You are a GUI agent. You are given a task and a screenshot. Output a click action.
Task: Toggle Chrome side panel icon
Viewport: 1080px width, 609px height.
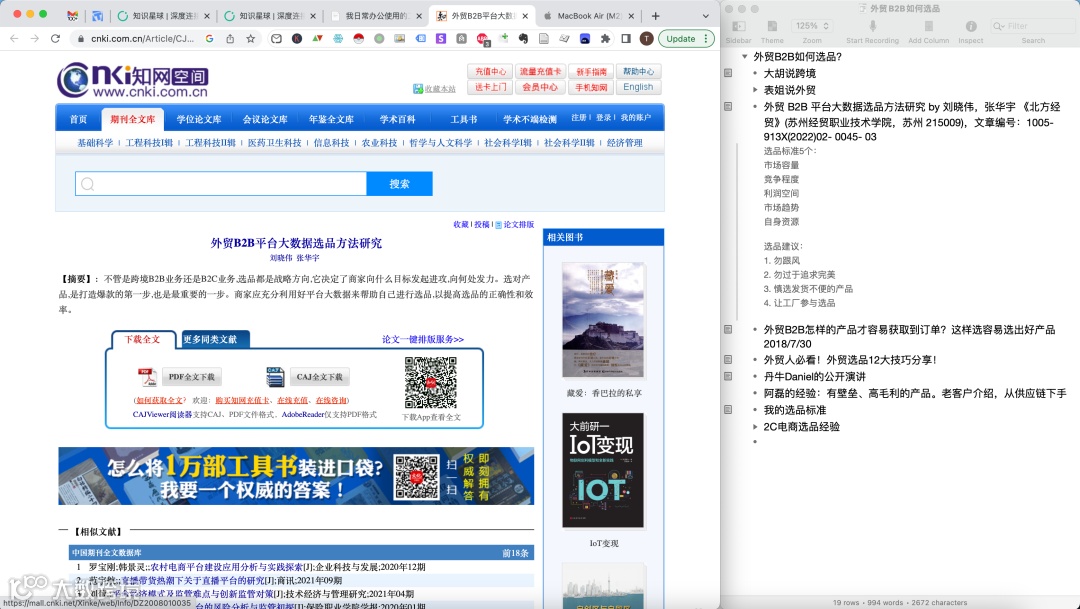[x=625, y=39]
